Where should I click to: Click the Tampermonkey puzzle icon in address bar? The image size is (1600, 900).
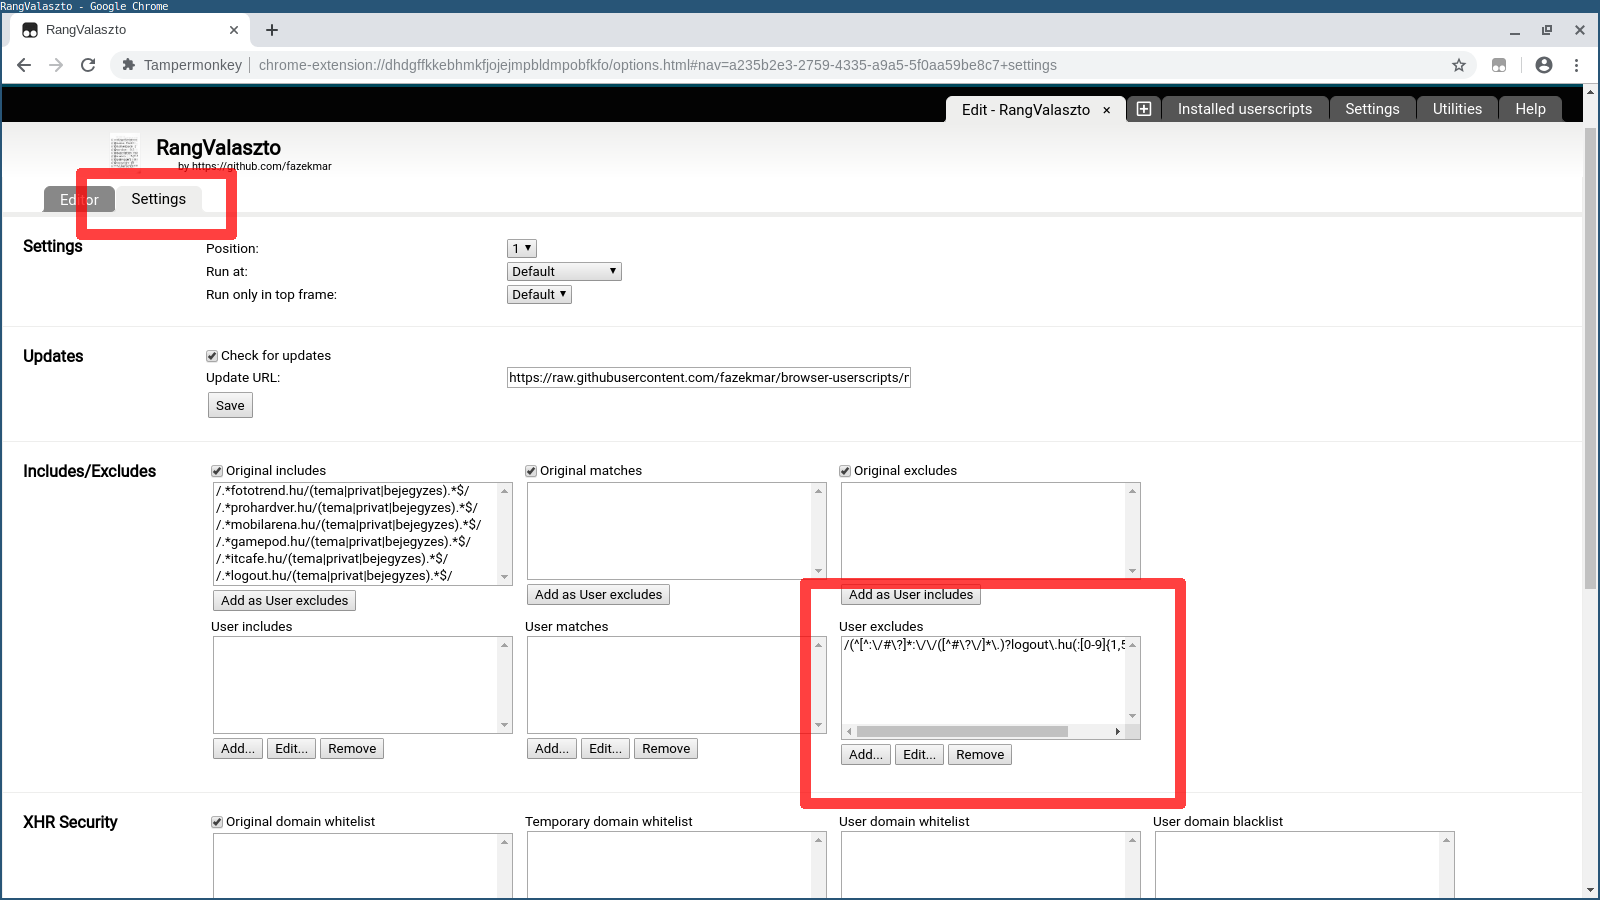point(128,65)
